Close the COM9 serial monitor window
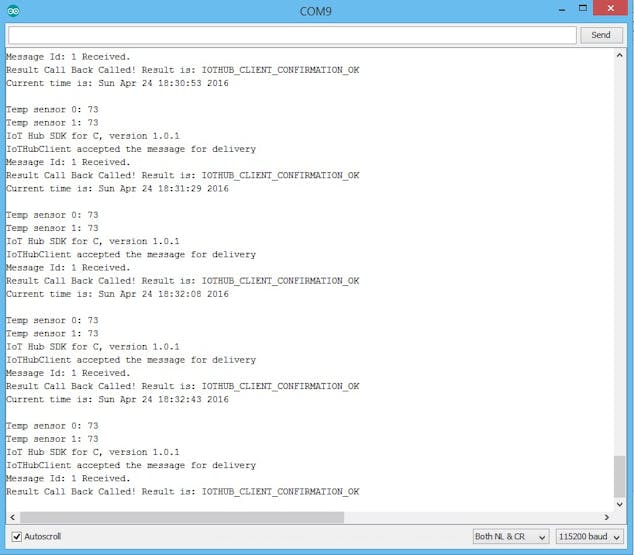The height and width of the screenshot is (555, 634). (x=611, y=8)
